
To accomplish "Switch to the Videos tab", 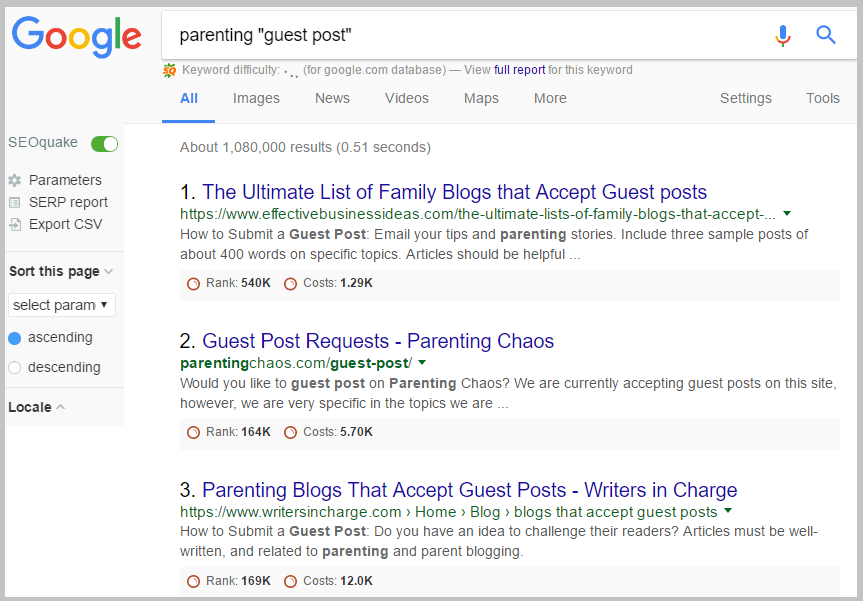I will (x=407, y=99).
